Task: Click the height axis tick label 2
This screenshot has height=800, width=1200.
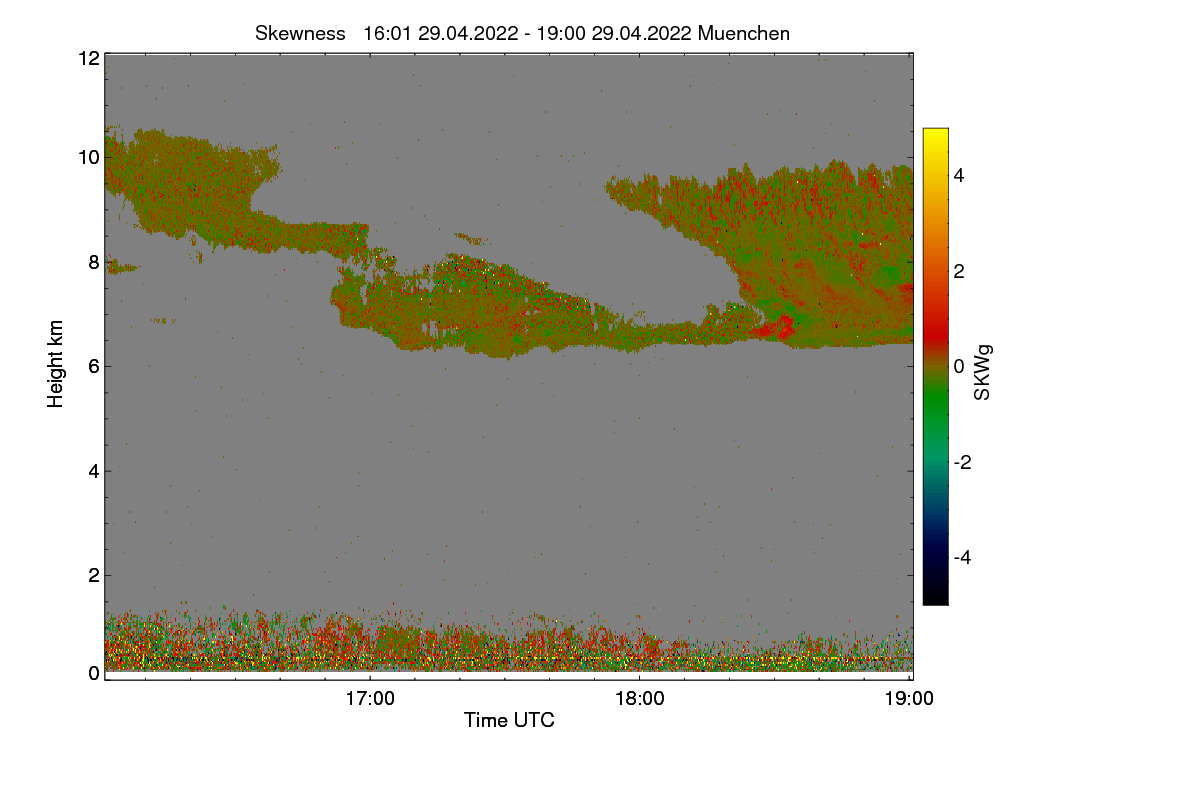Action: (94, 575)
